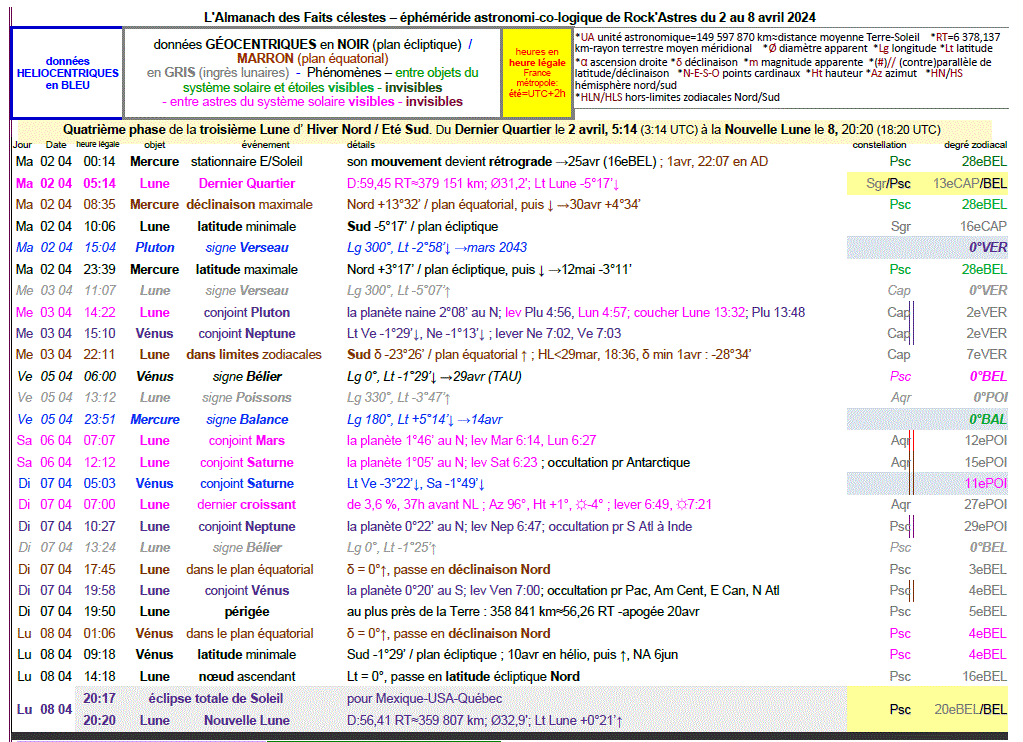Select the time "10:27" of Lune conjoint Neptune
The width and height of the screenshot is (1023, 742).
(x=99, y=527)
